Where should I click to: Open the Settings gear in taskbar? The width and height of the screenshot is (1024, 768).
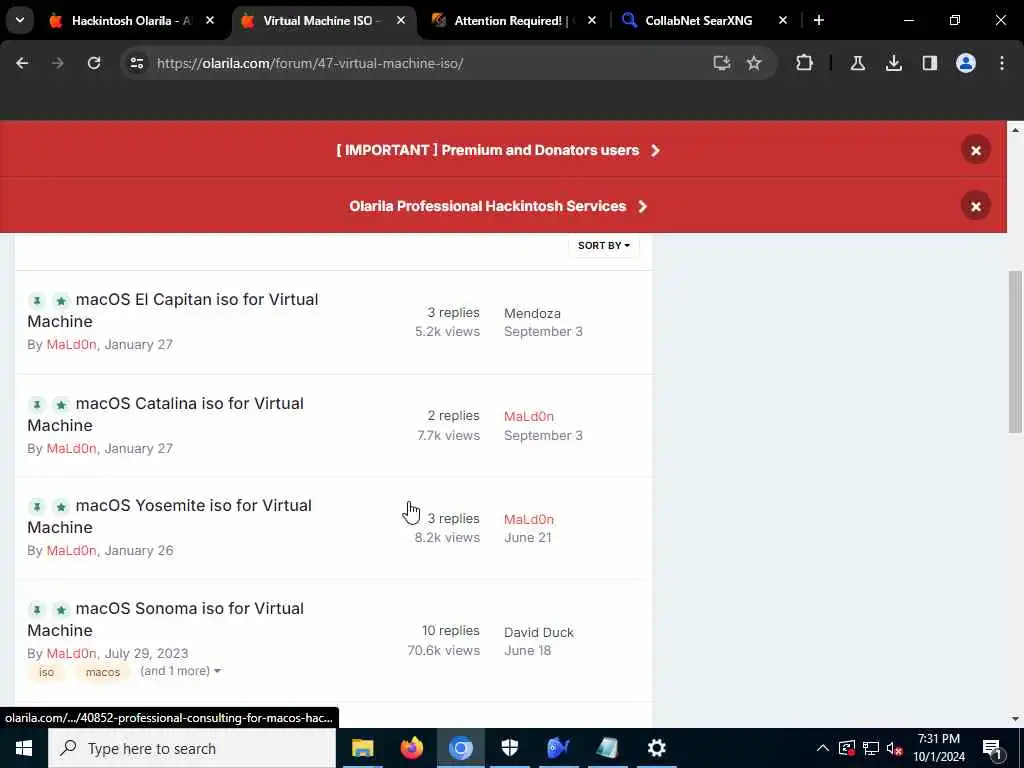point(656,748)
